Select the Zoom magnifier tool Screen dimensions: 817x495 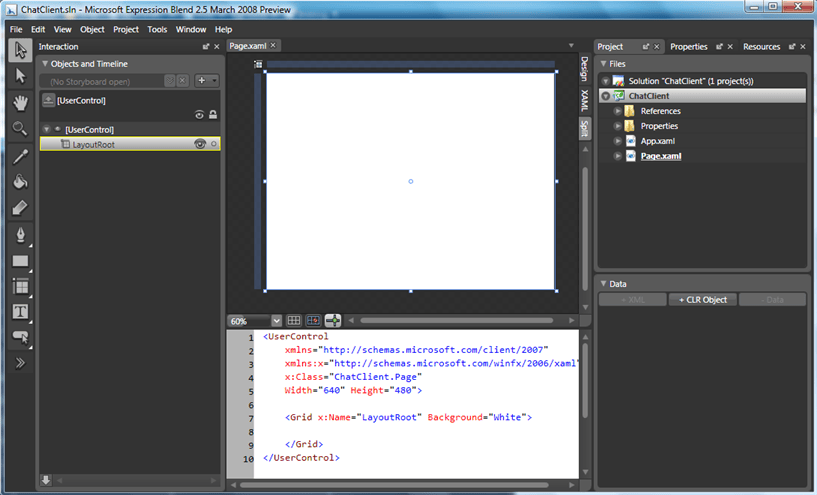pos(20,128)
